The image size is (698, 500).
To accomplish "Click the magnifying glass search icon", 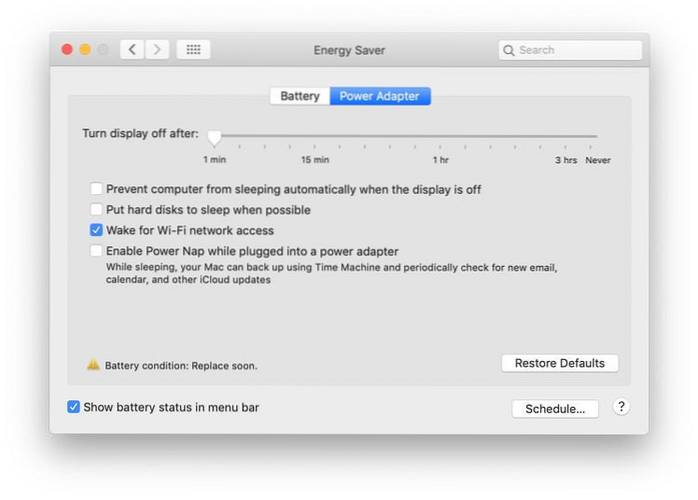I will 510,50.
